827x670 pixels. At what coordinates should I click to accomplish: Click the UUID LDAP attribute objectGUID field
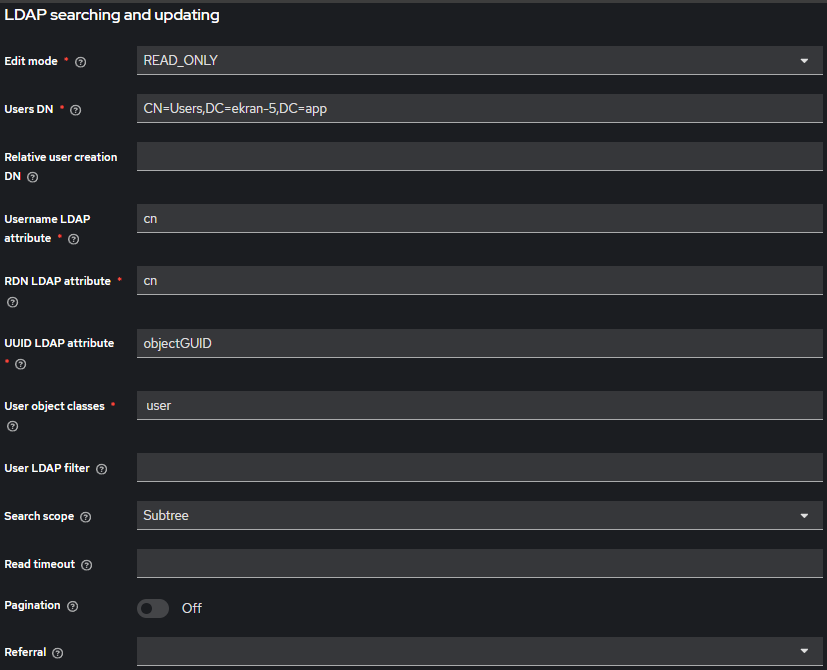point(480,344)
